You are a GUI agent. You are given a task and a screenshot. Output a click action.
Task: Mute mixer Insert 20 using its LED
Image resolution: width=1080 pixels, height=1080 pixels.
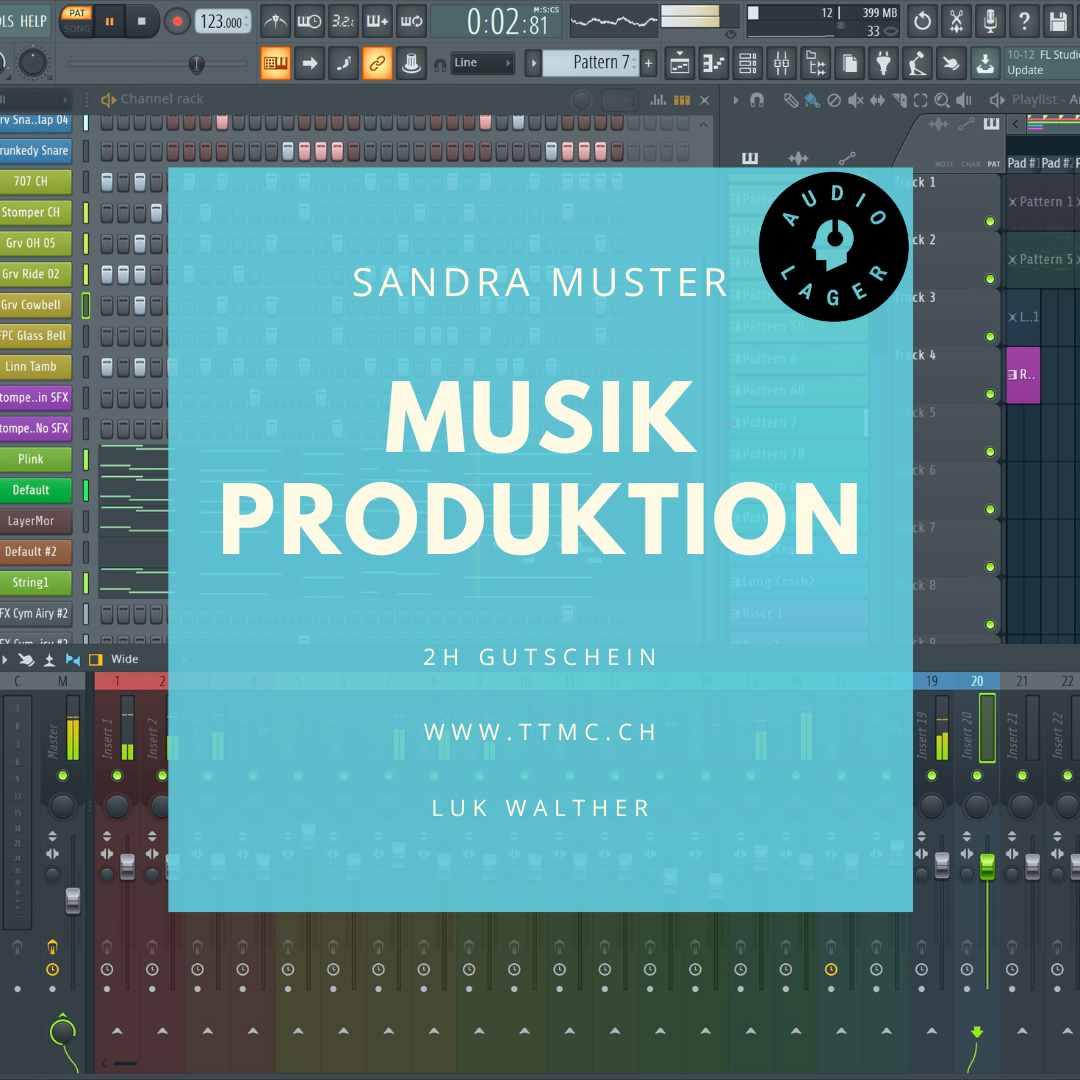977,776
